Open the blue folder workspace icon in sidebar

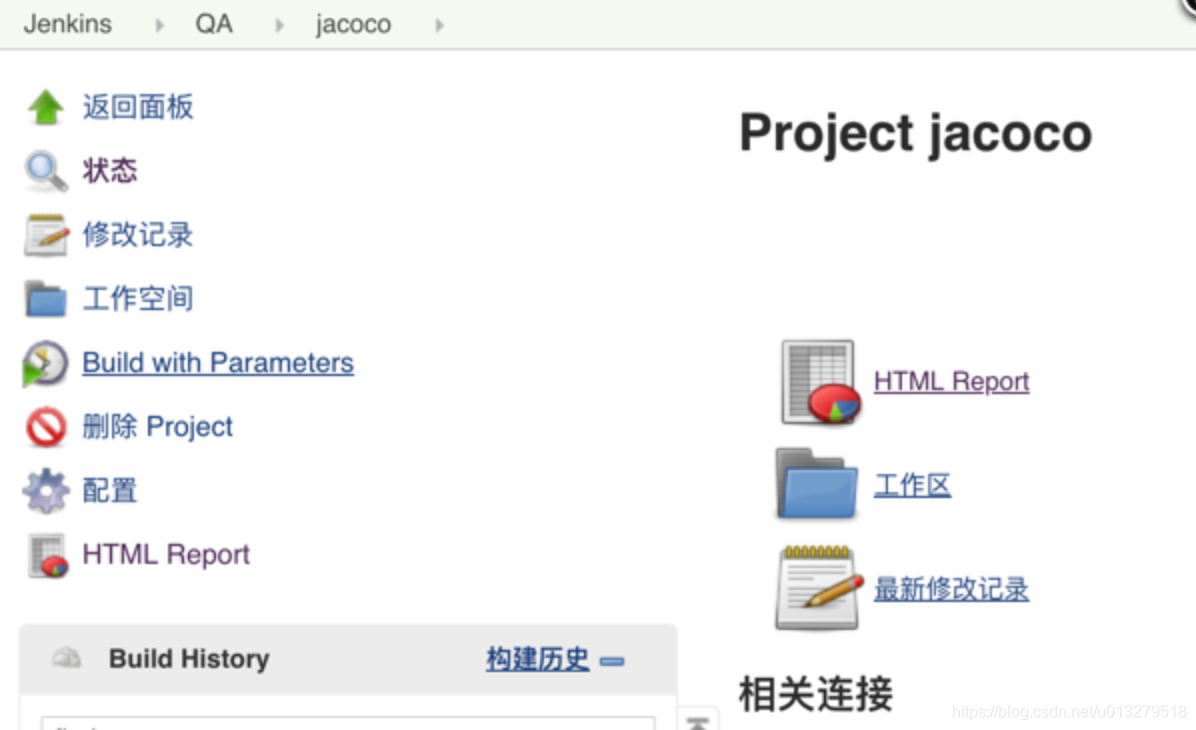[x=46, y=298]
